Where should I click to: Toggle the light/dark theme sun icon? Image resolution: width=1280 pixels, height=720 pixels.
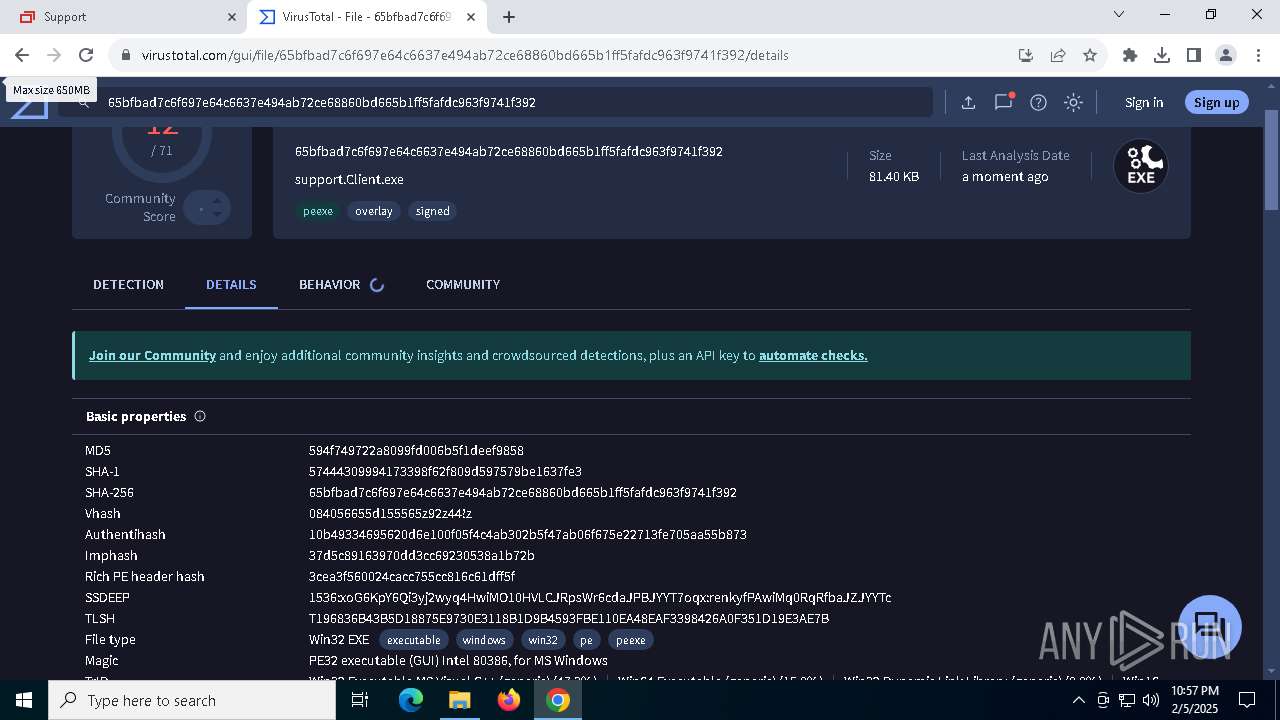[1073, 102]
